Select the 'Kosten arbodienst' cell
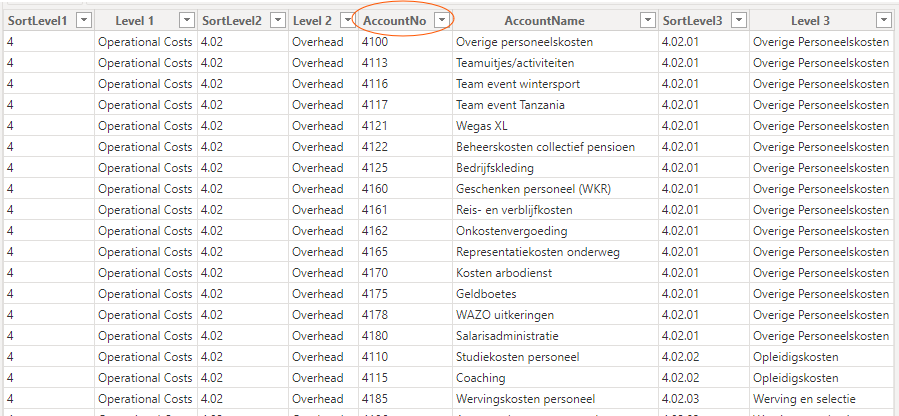Screen dimensions: 899x416 click(555, 273)
